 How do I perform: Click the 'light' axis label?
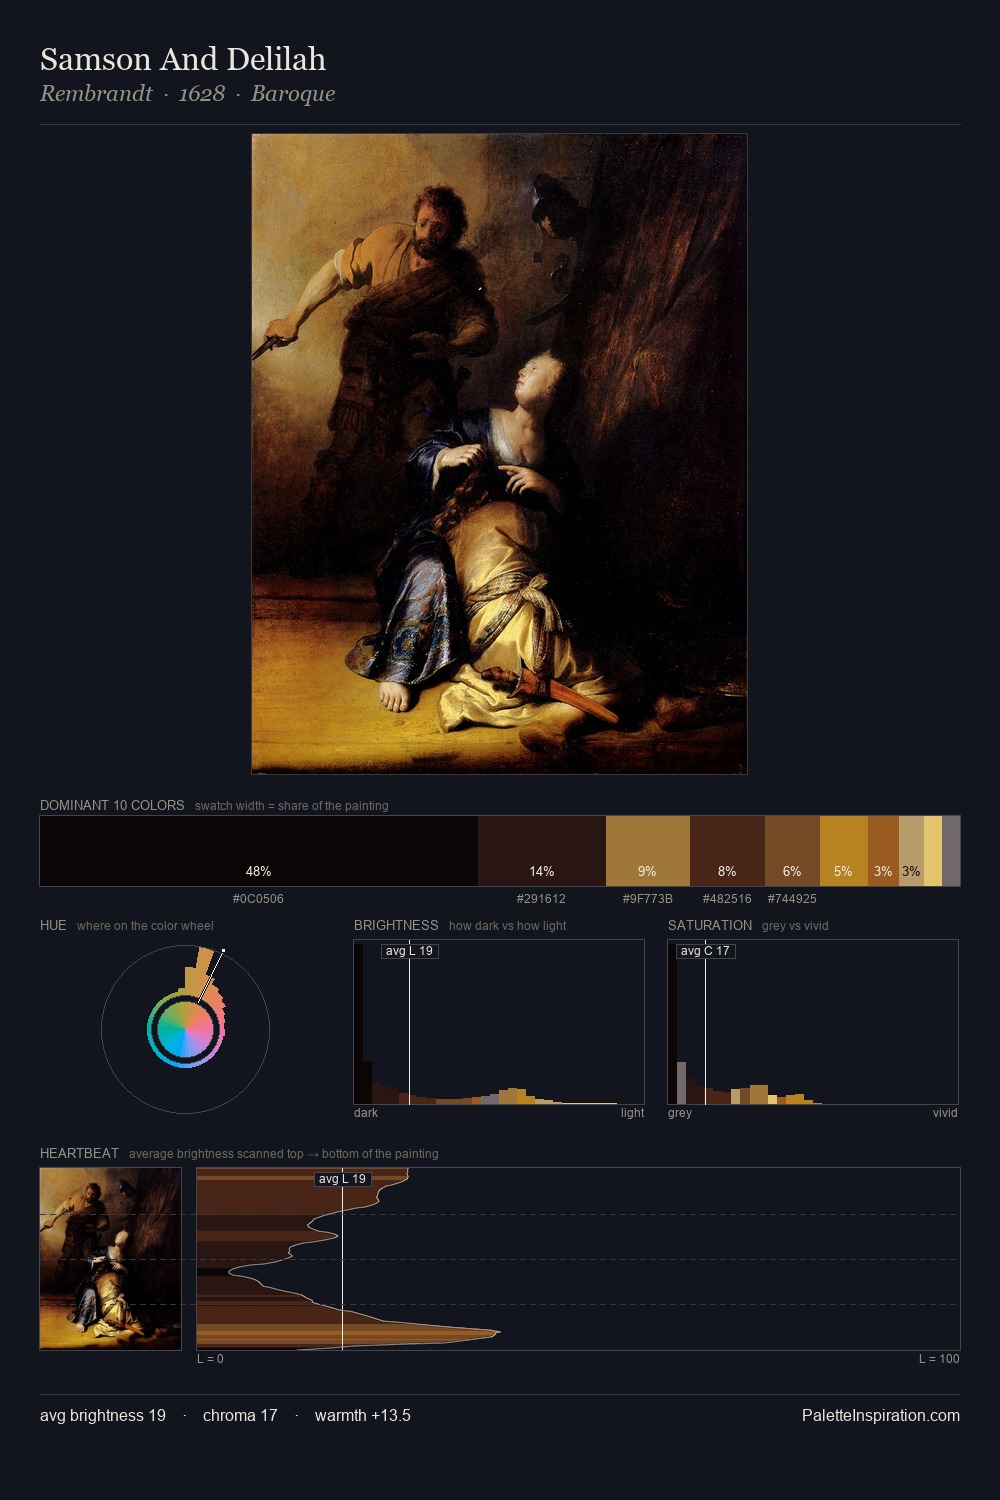[632, 1113]
